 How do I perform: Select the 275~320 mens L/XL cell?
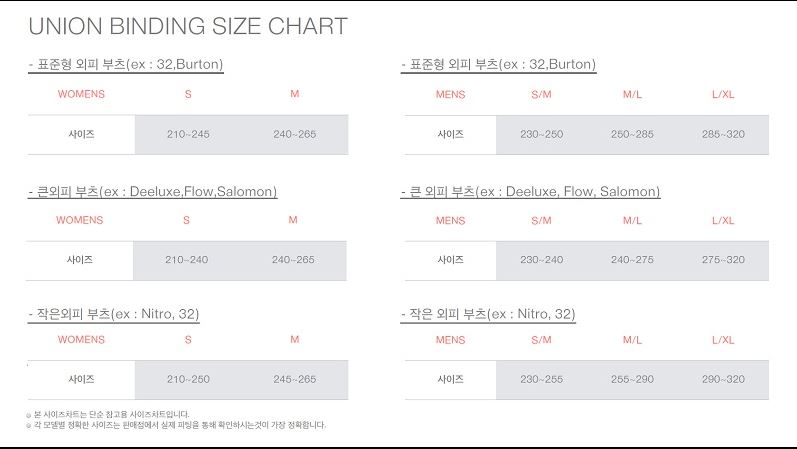click(723, 260)
